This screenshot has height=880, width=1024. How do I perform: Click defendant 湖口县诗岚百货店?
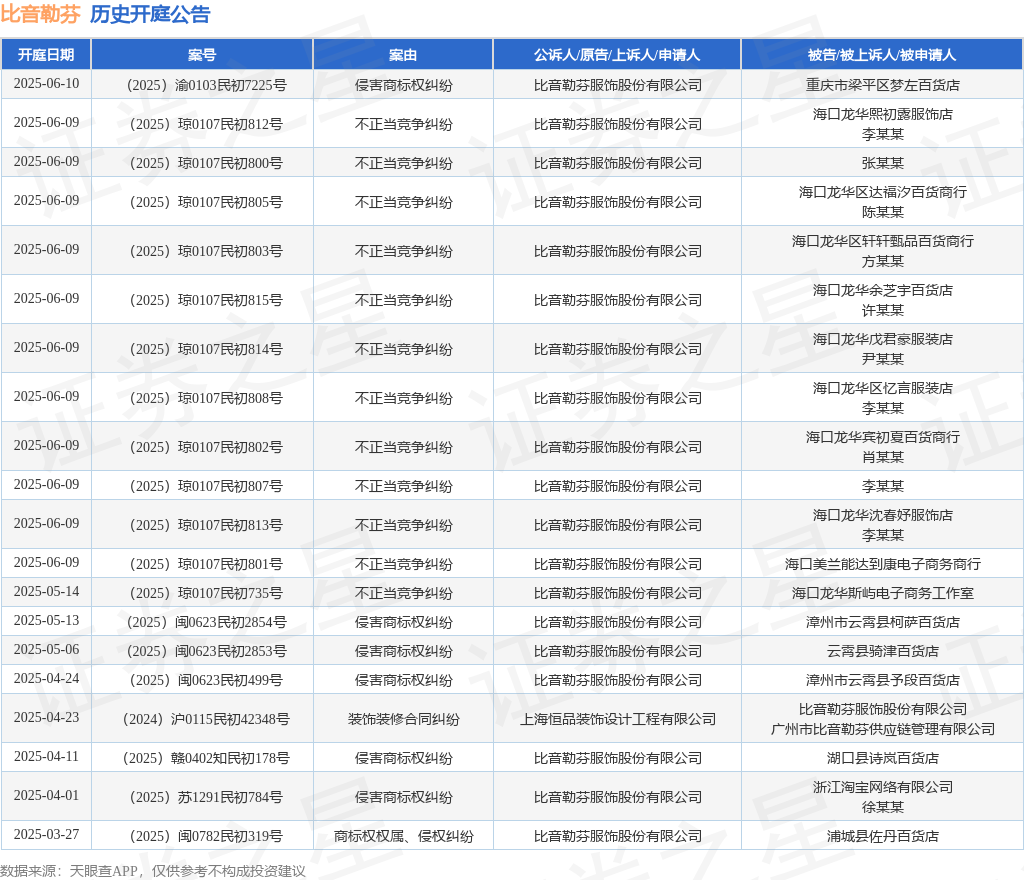point(882,759)
